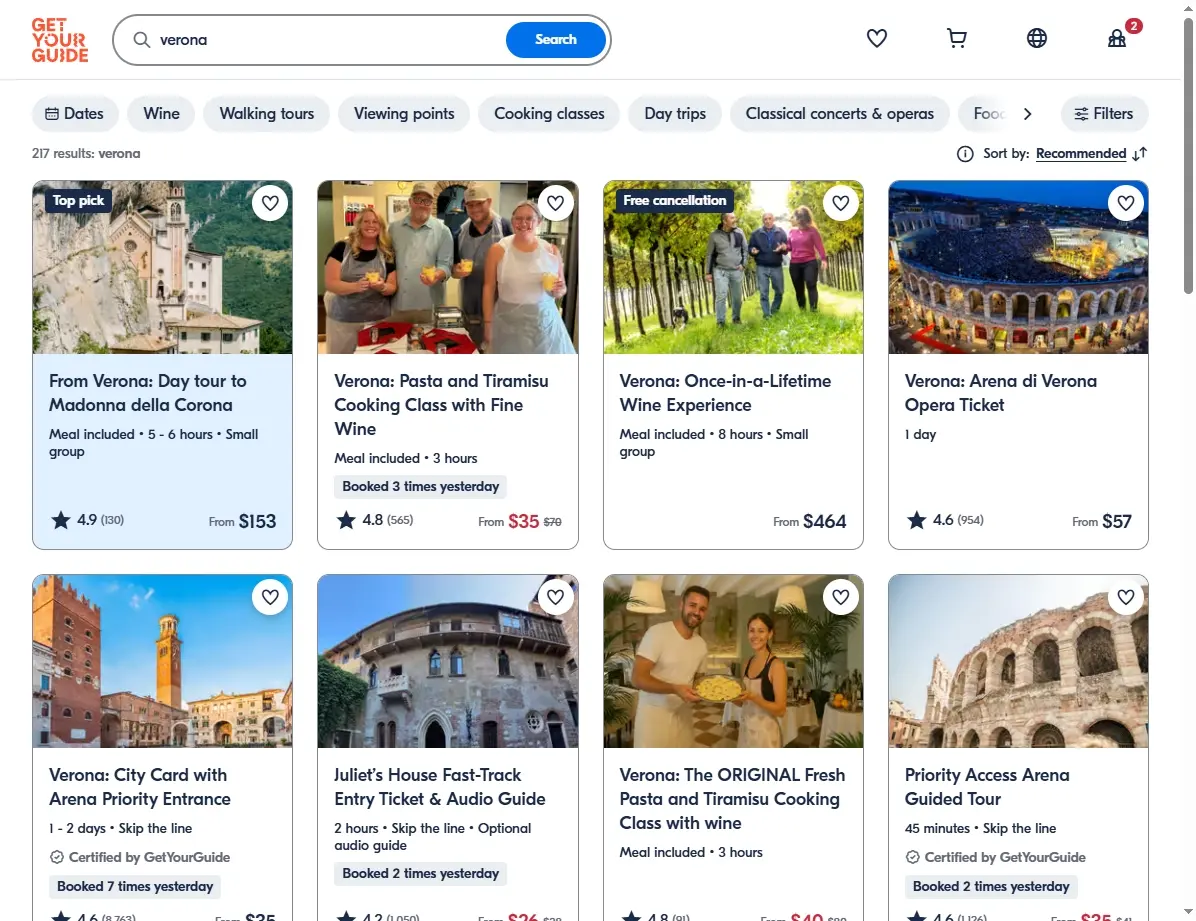The width and height of the screenshot is (1196, 921).
Task: Filter results by Wine
Action: (162, 114)
